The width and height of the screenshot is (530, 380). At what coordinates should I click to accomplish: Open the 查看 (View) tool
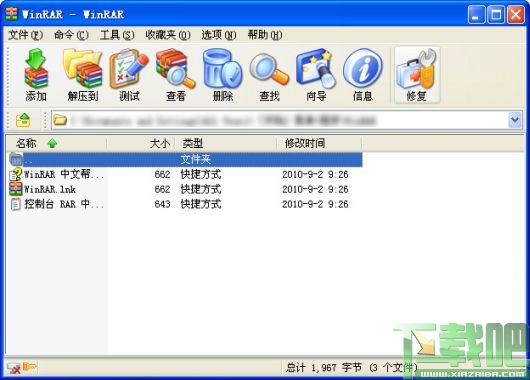click(x=176, y=75)
